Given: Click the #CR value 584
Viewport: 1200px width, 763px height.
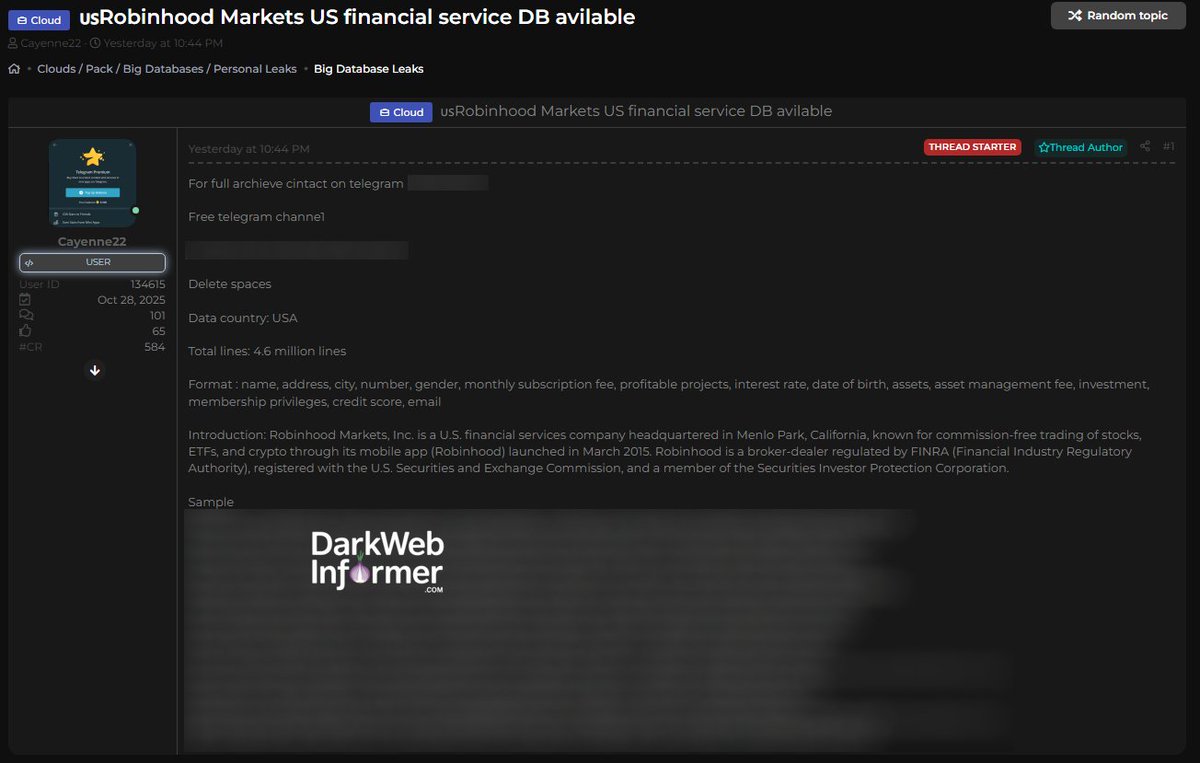Looking at the screenshot, I should point(155,347).
